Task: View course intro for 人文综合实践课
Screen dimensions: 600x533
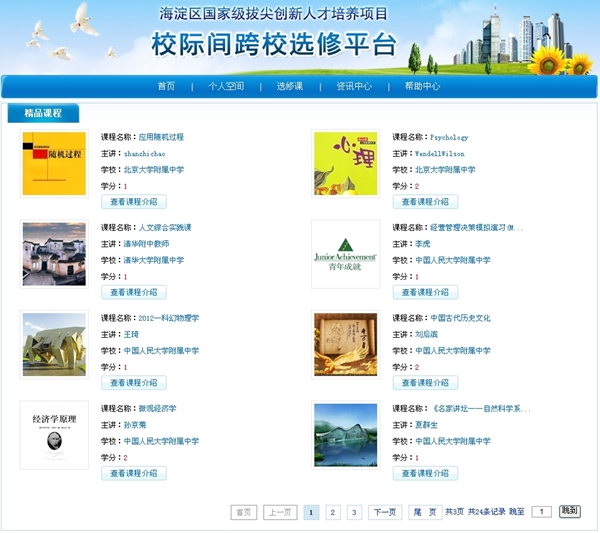Action: click(134, 292)
